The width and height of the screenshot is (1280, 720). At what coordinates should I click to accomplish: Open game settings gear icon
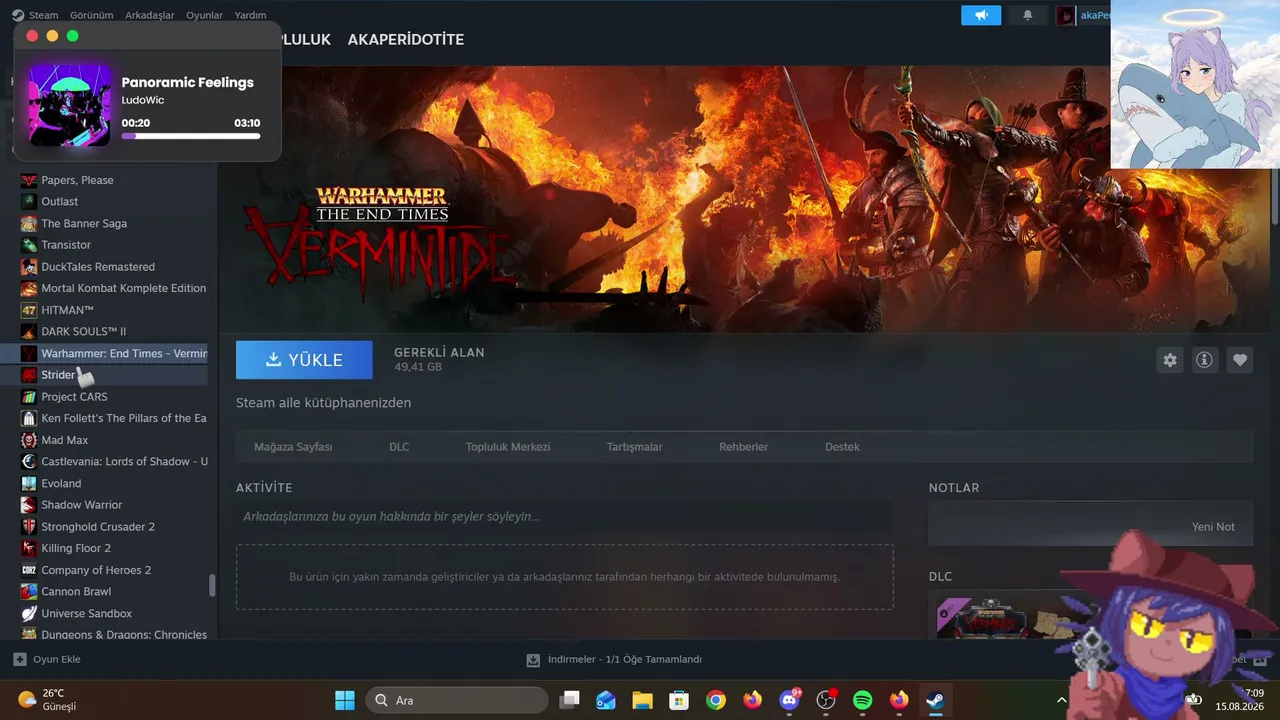[1170, 360]
